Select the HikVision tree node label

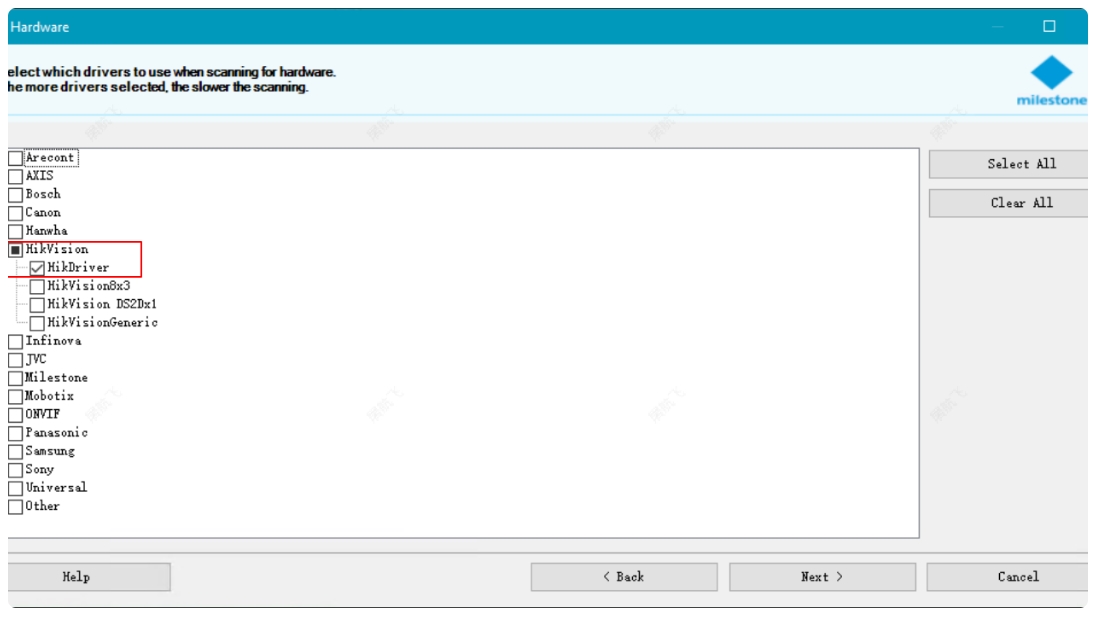pyautogui.click(x=57, y=249)
